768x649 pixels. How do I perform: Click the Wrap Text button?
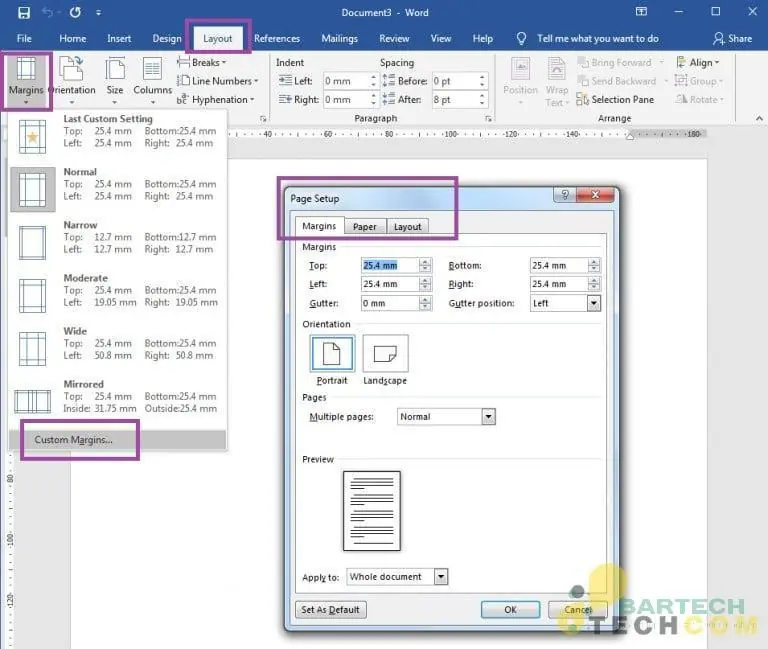tap(557, 82)
